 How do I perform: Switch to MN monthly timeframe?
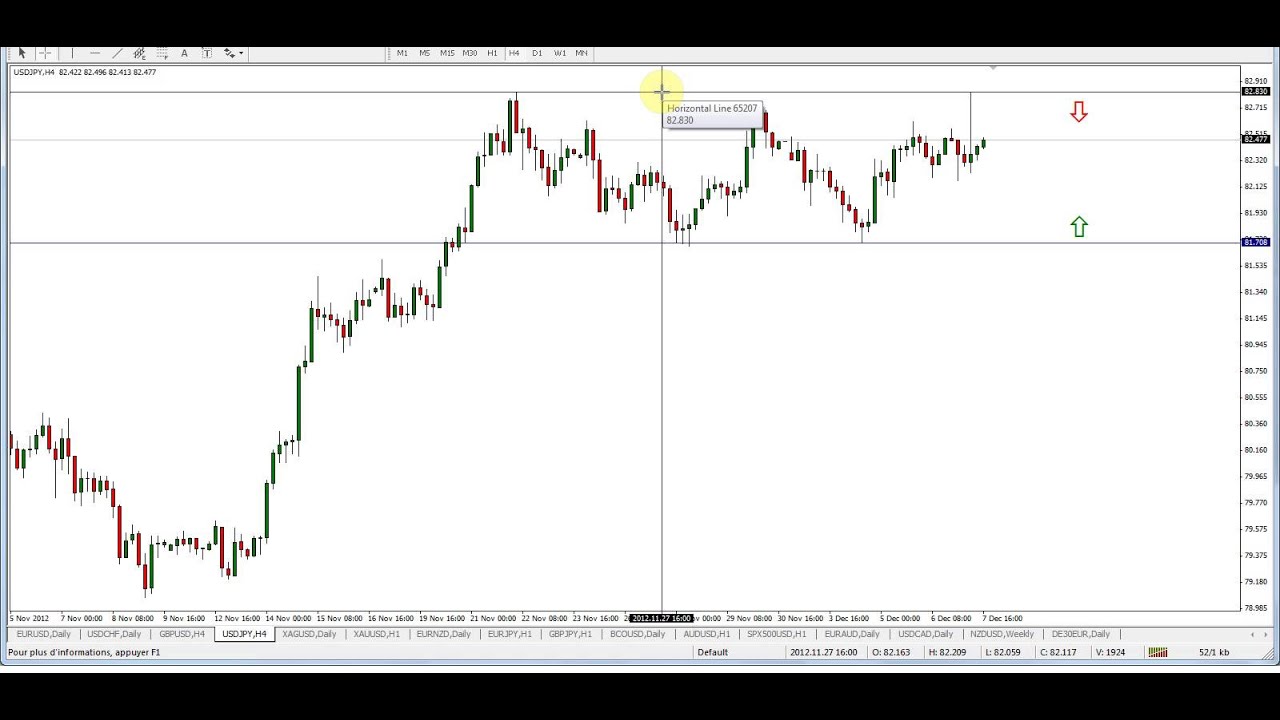pos(581,53)
